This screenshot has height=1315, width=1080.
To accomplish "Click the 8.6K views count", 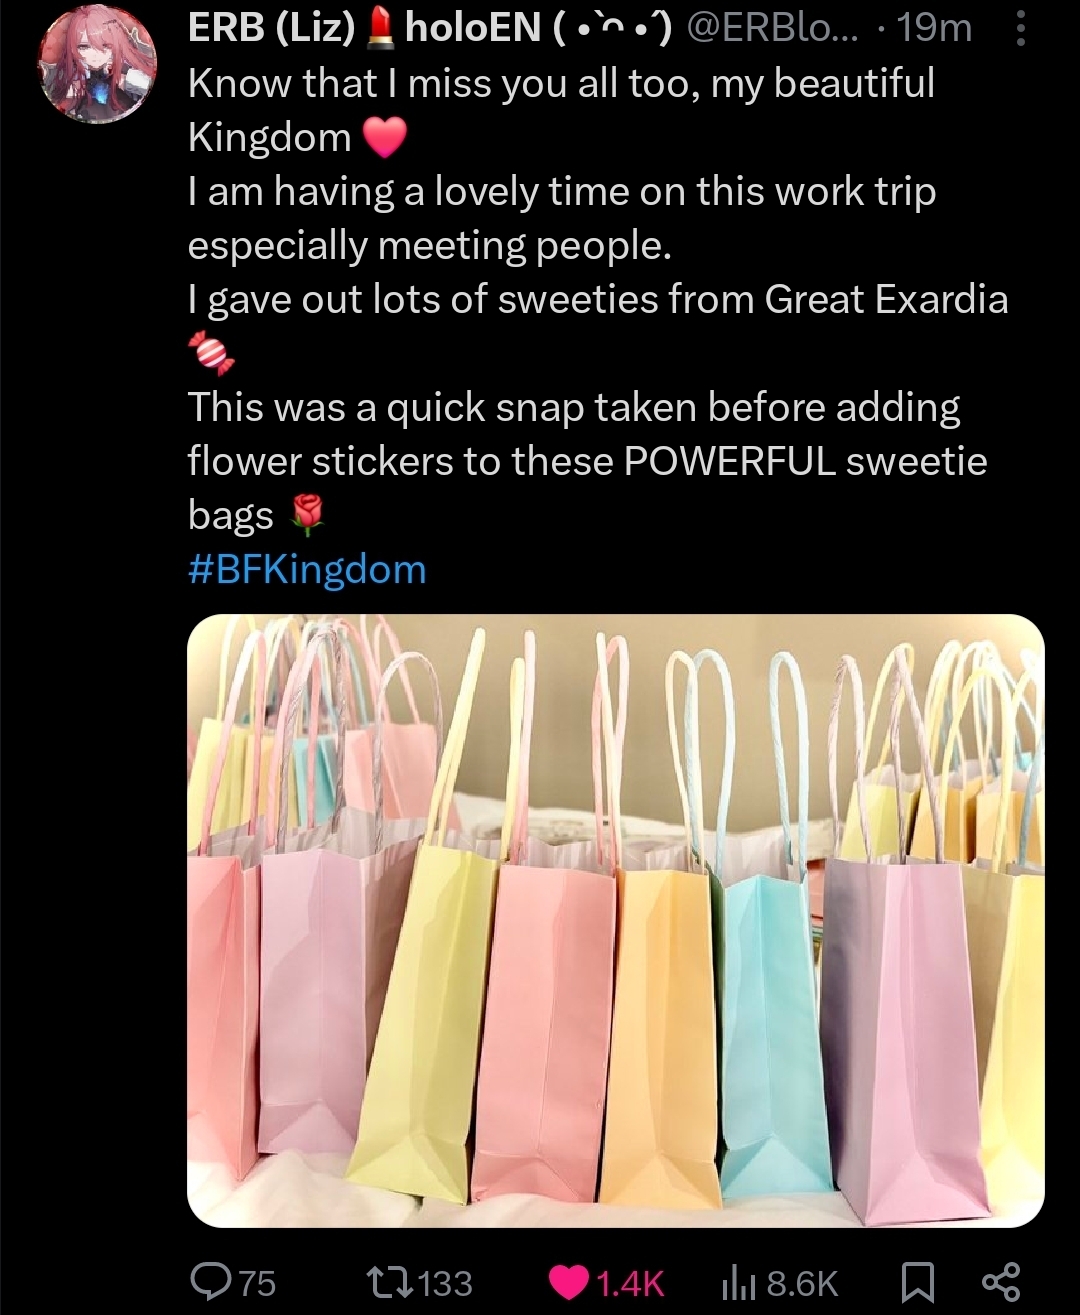I will coord(802,1283).
